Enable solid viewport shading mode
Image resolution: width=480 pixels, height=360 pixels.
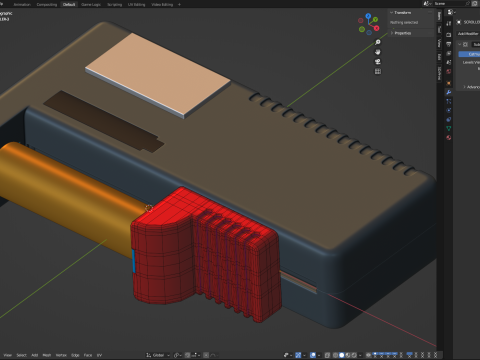342,355
